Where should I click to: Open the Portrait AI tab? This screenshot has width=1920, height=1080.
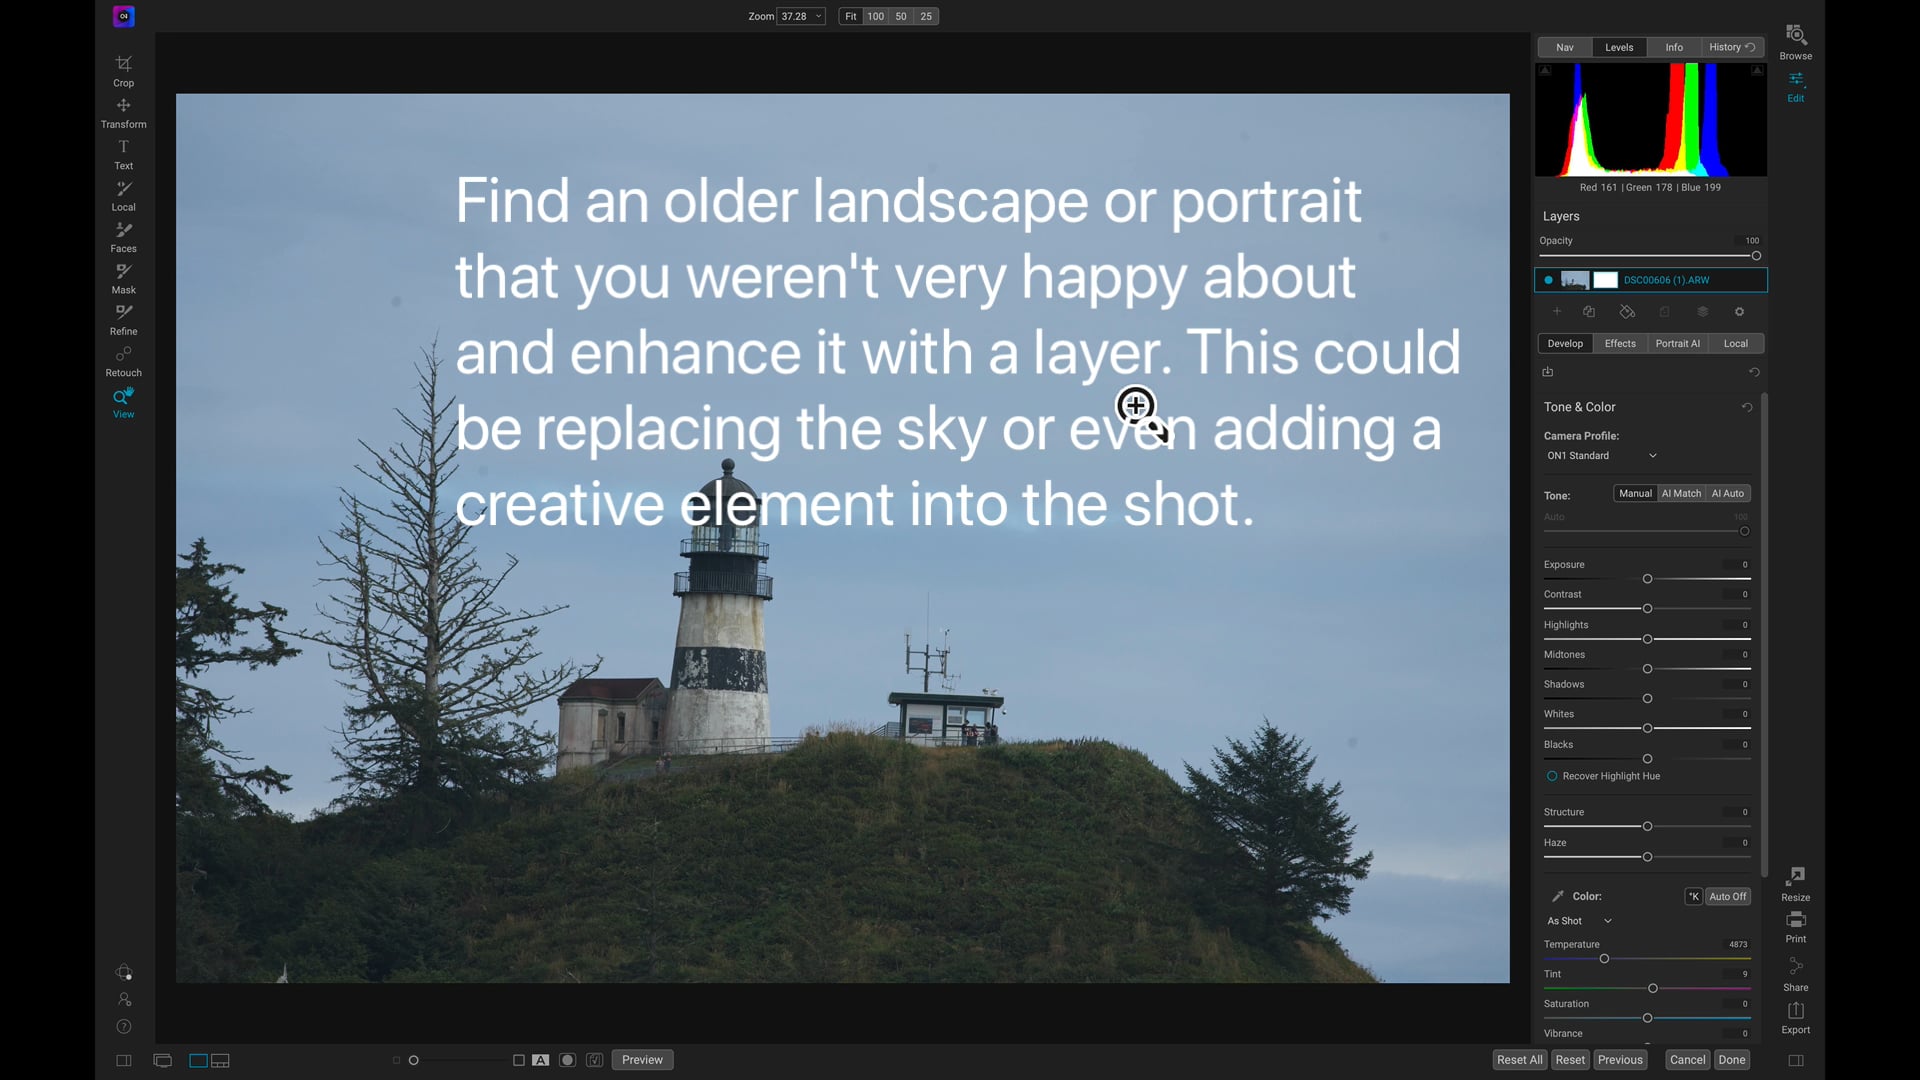[x=1677, y=343]
